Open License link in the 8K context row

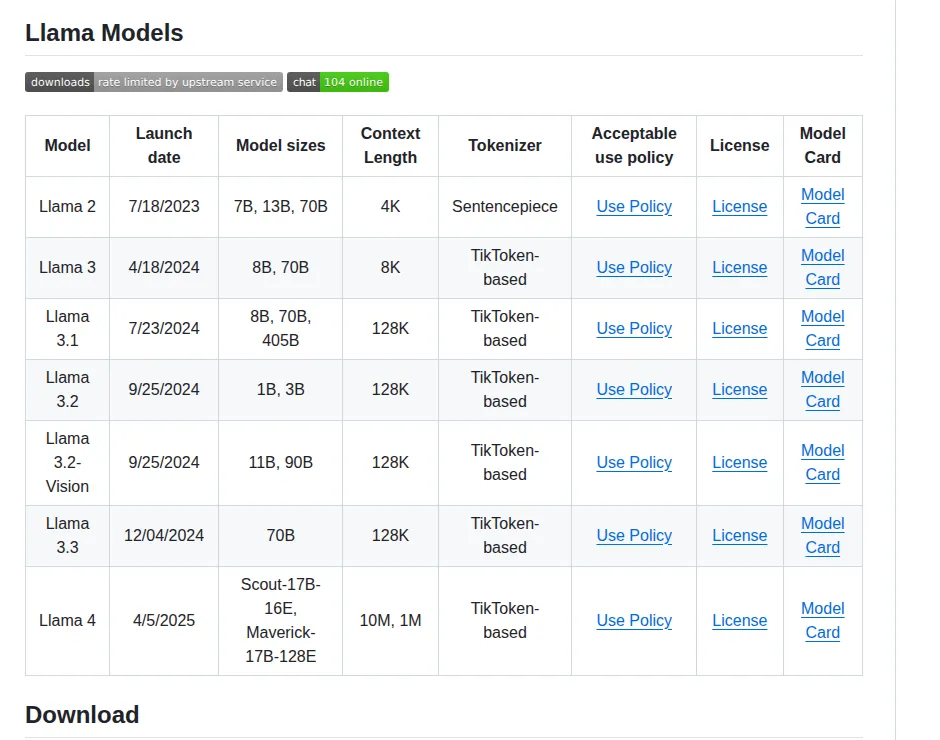(x=739, y=267)
